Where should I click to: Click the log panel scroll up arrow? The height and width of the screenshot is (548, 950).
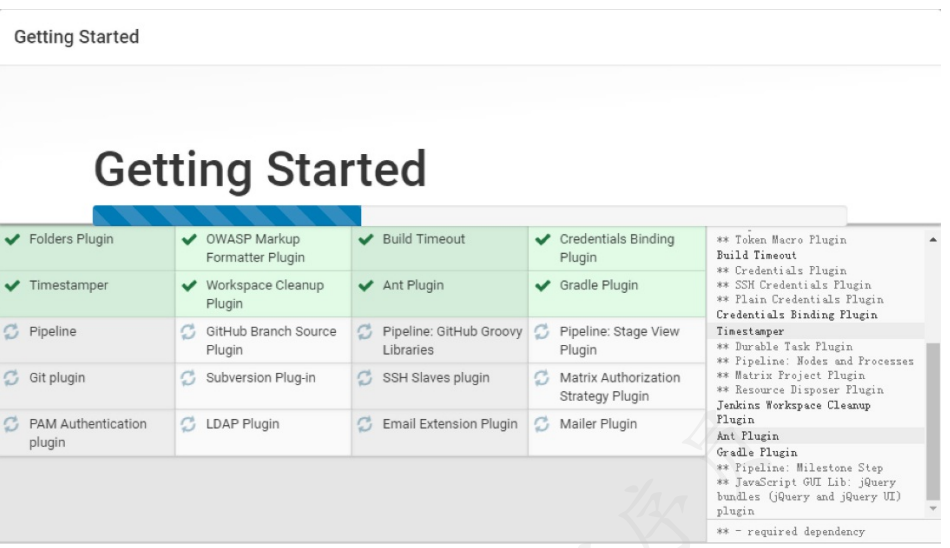tap(933, 240)
